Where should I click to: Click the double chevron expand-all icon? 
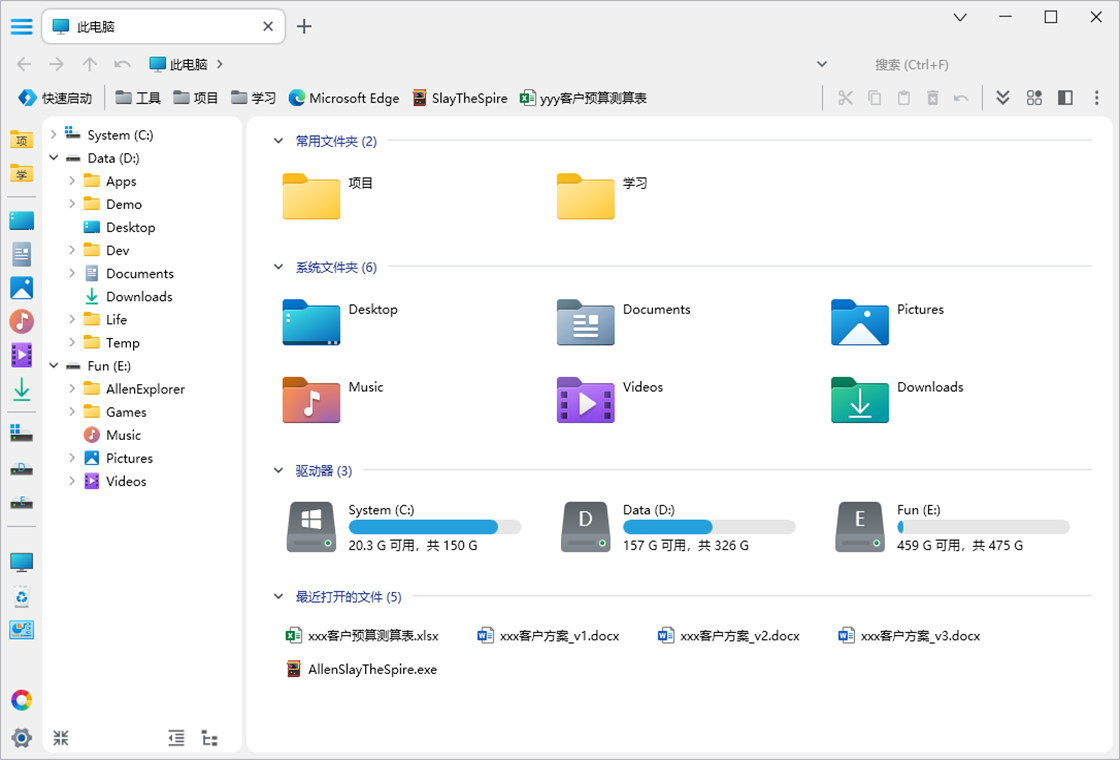tap(1003, 98)
